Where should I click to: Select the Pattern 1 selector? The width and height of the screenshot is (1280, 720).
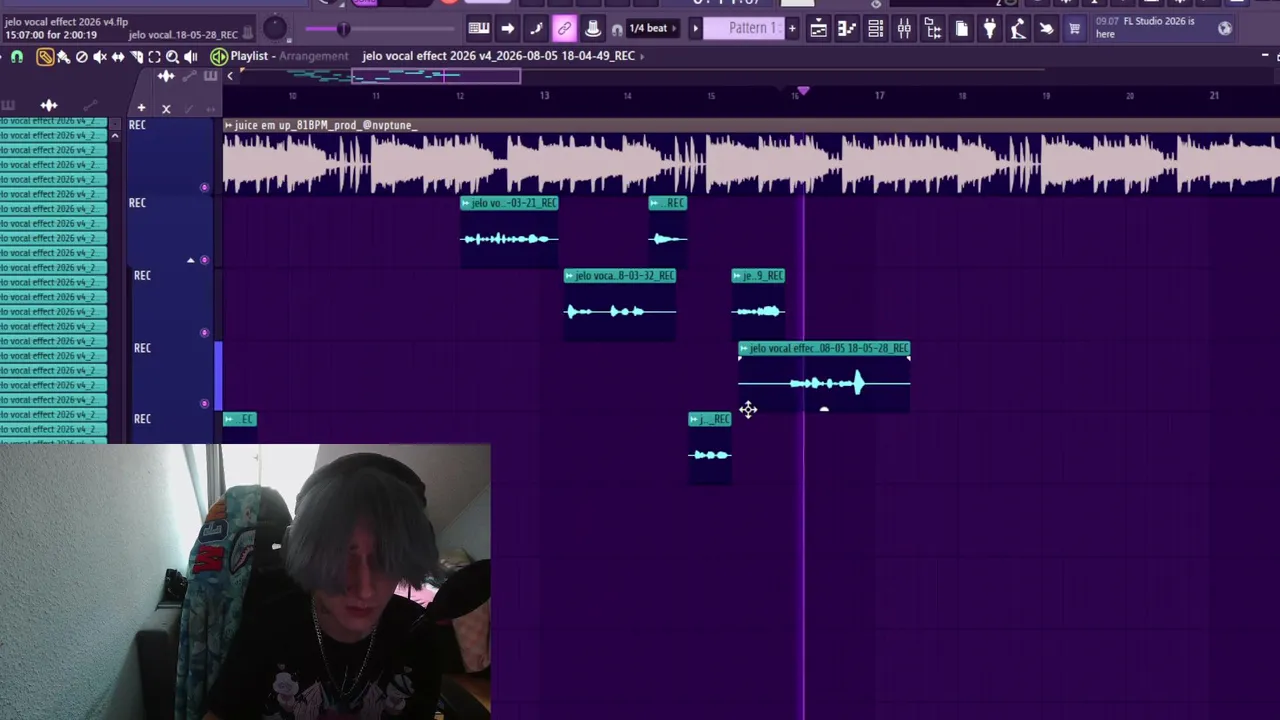744,28
